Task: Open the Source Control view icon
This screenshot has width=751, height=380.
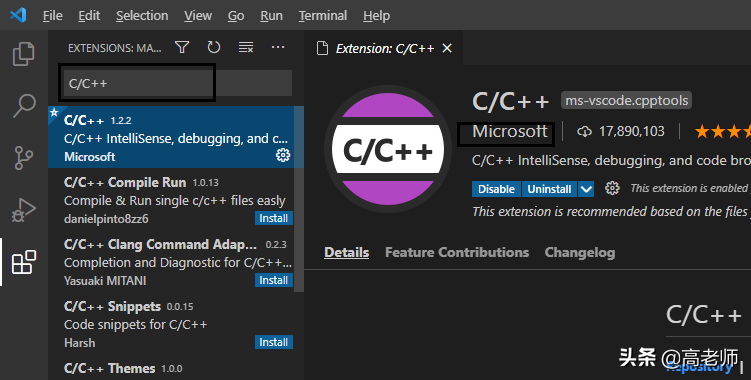Action: click(x=23, y=158)
